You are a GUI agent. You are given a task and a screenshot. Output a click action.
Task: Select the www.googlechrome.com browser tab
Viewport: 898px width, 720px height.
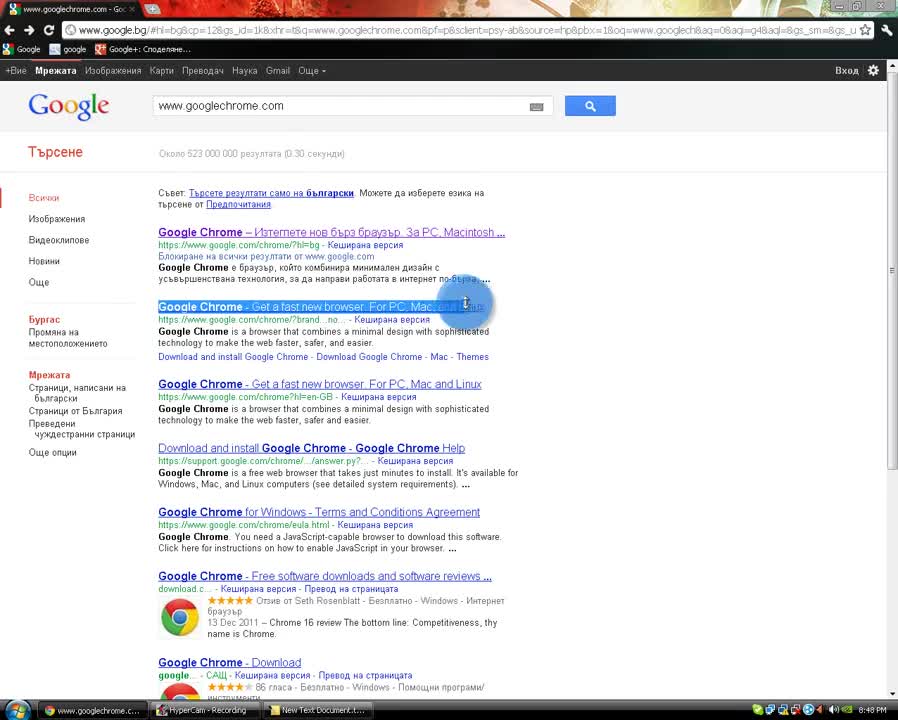72,9
